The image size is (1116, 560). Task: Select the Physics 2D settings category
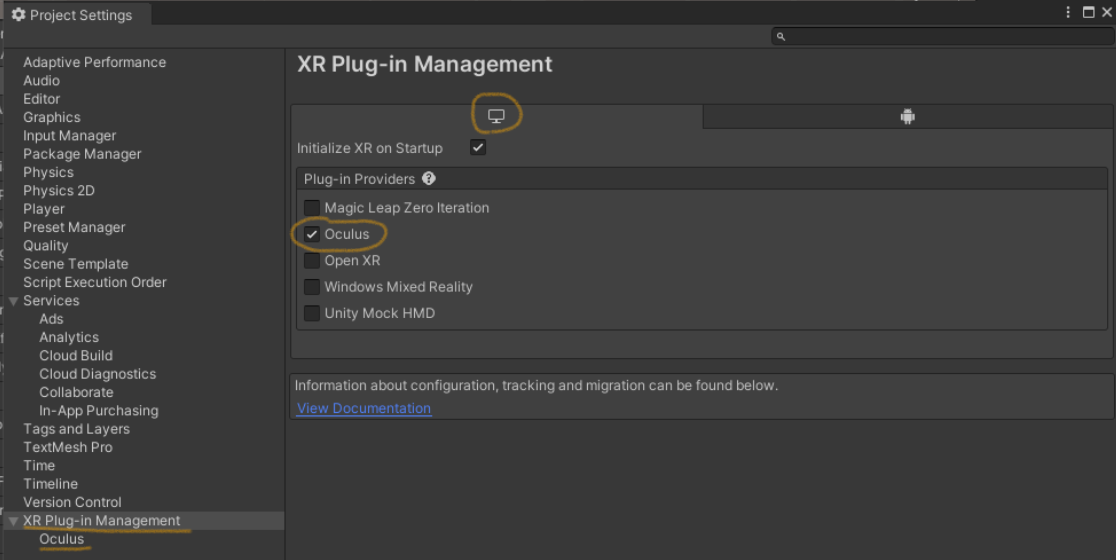(x=58, y=191)
